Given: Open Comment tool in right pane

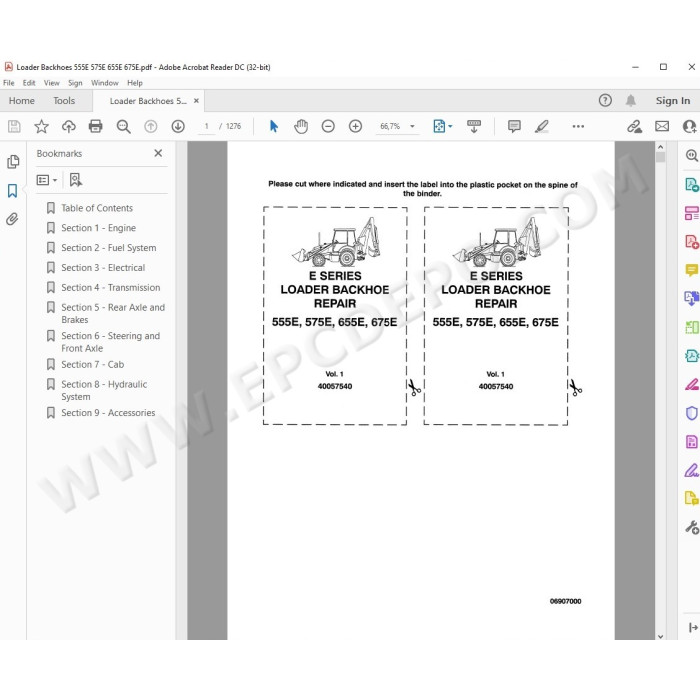Looking at the screenshot, I should click(692, 270).
